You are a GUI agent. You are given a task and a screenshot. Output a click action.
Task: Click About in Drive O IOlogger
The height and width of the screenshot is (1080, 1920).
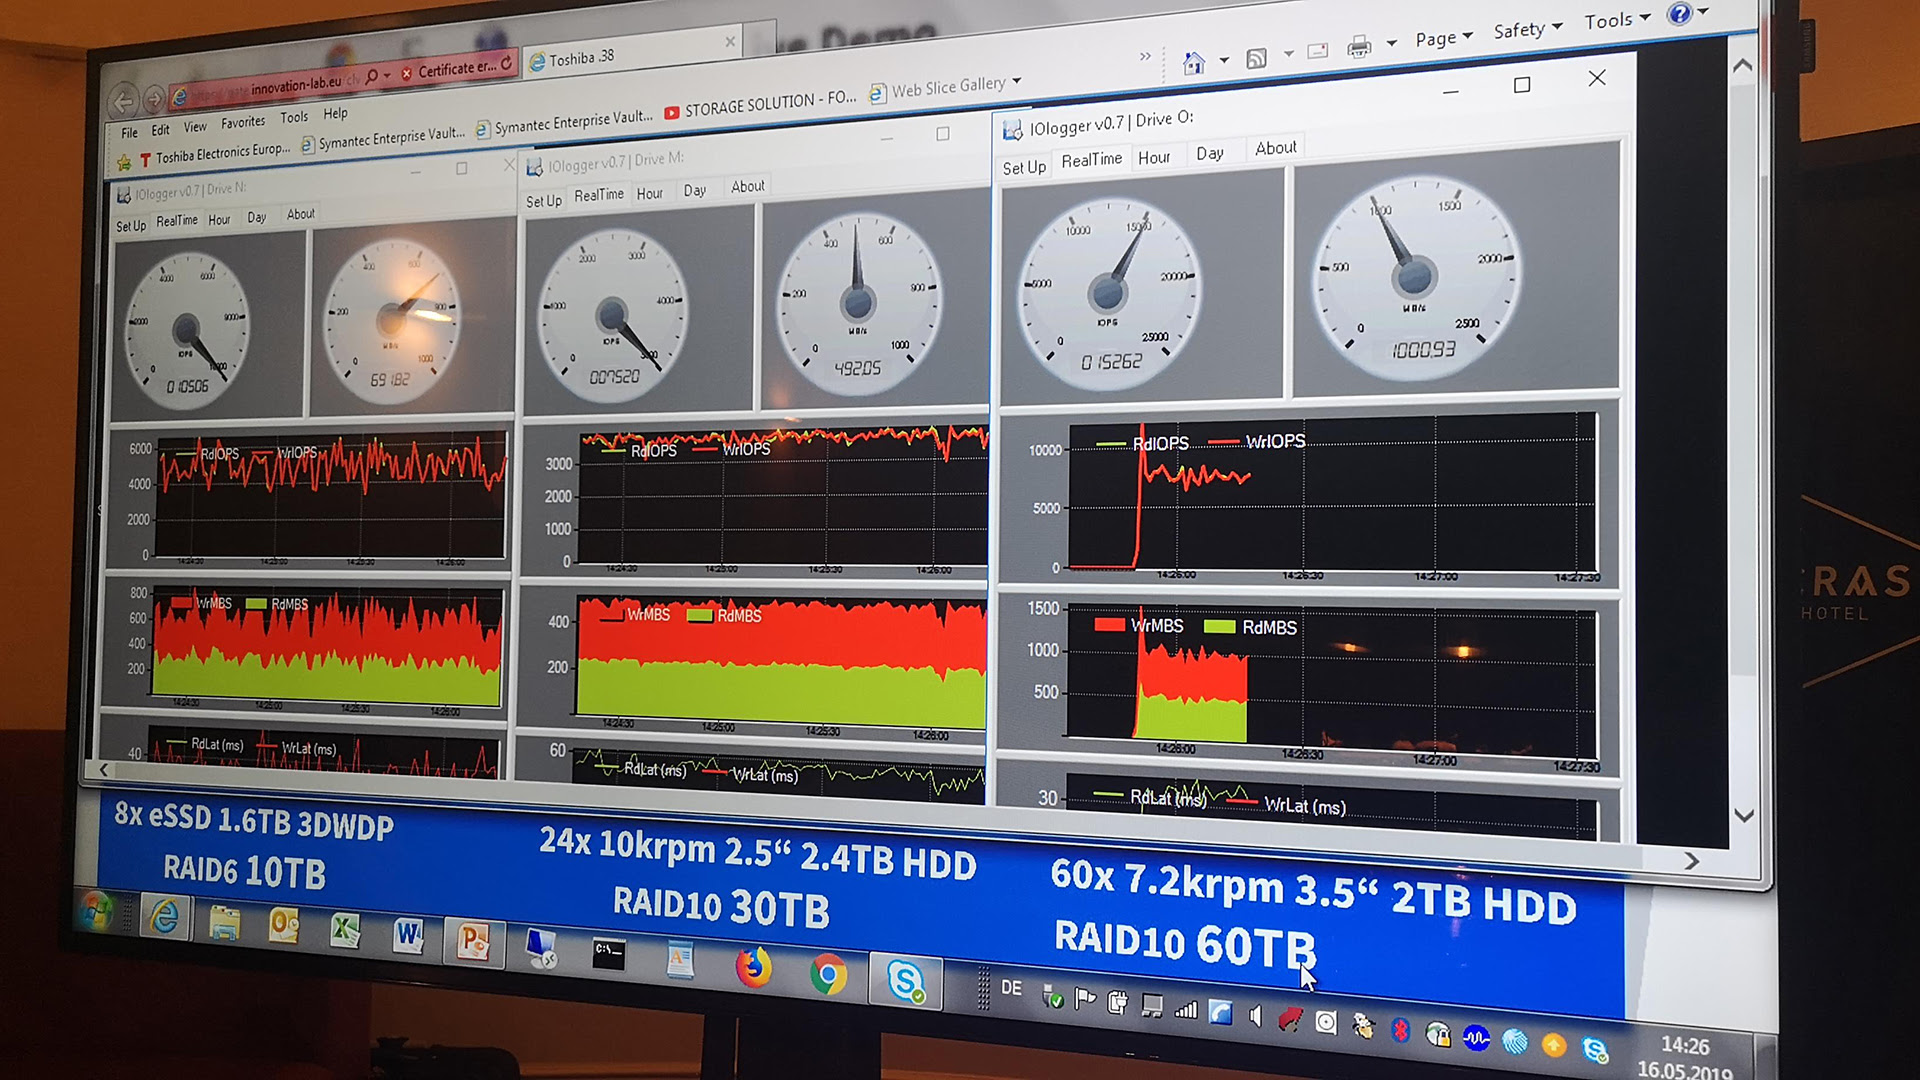[x=1275, y=148]
